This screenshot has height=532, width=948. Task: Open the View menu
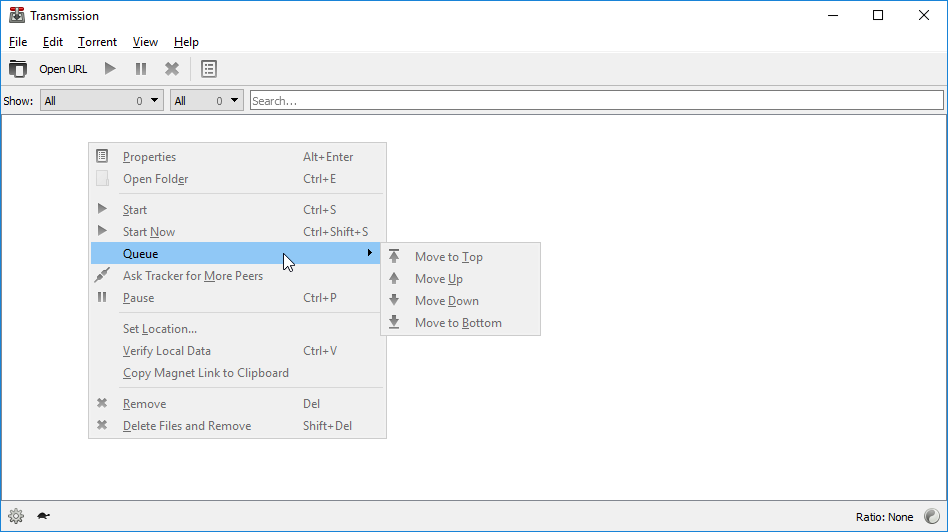pyautogui.click(x=145, y=42)
